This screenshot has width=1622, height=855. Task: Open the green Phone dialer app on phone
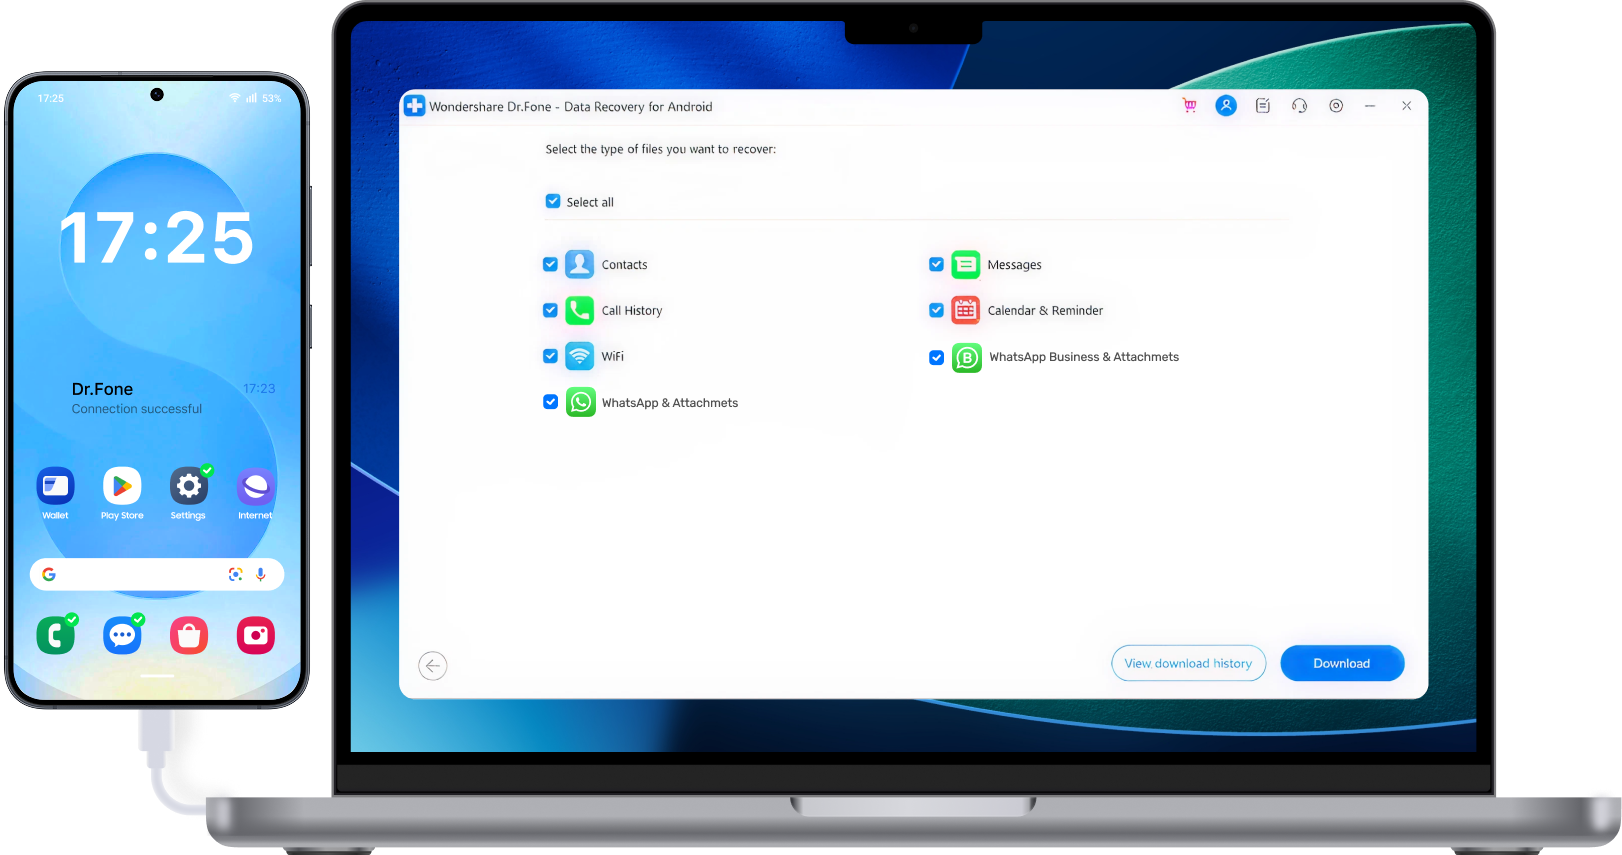[x=55, y=635]
